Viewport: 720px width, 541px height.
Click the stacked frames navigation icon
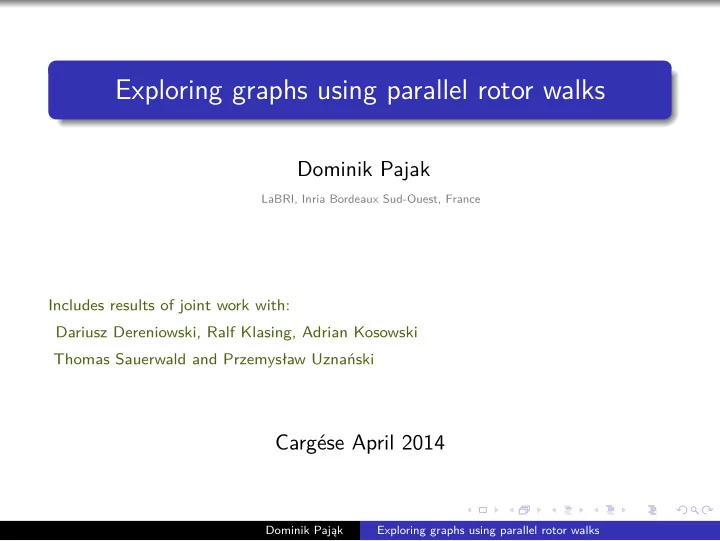(524, 510)
